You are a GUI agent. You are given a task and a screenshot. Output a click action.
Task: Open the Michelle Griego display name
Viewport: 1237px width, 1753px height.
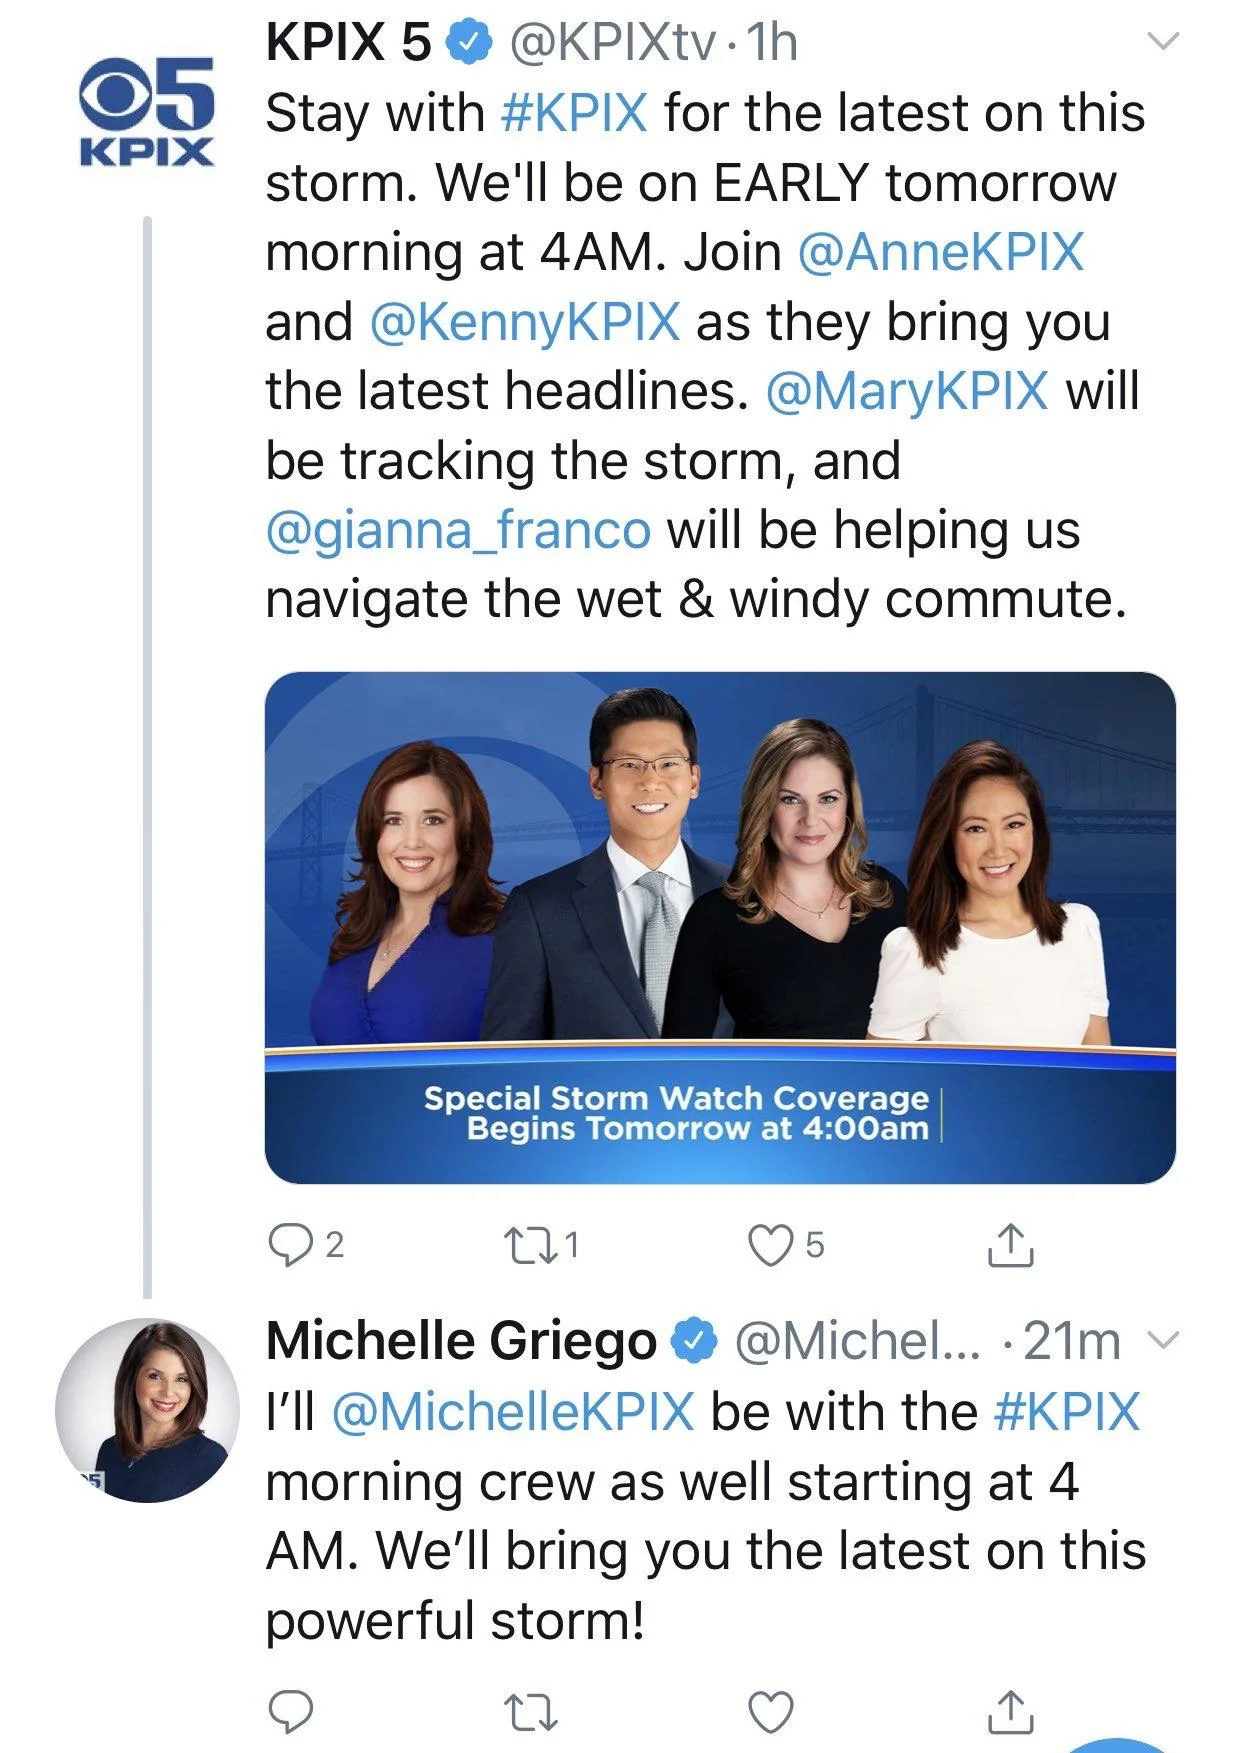[461, 1341]
